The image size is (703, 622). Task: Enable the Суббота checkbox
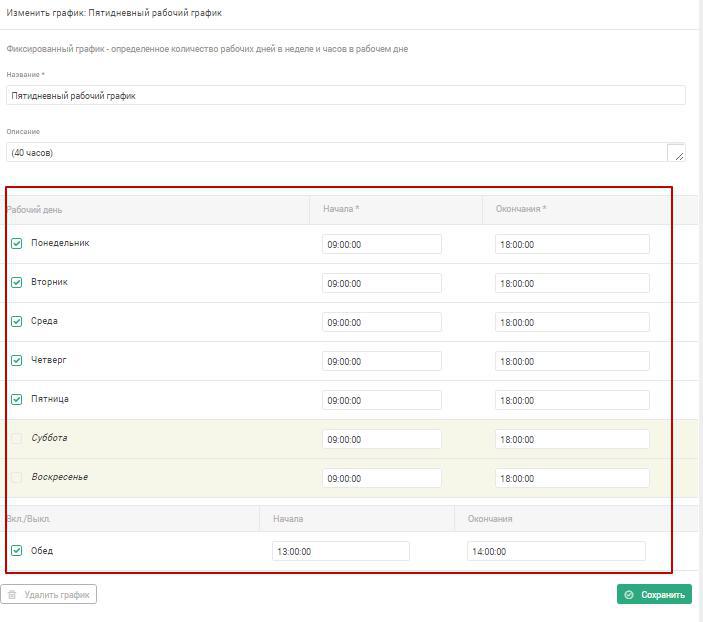click(17, 438)
